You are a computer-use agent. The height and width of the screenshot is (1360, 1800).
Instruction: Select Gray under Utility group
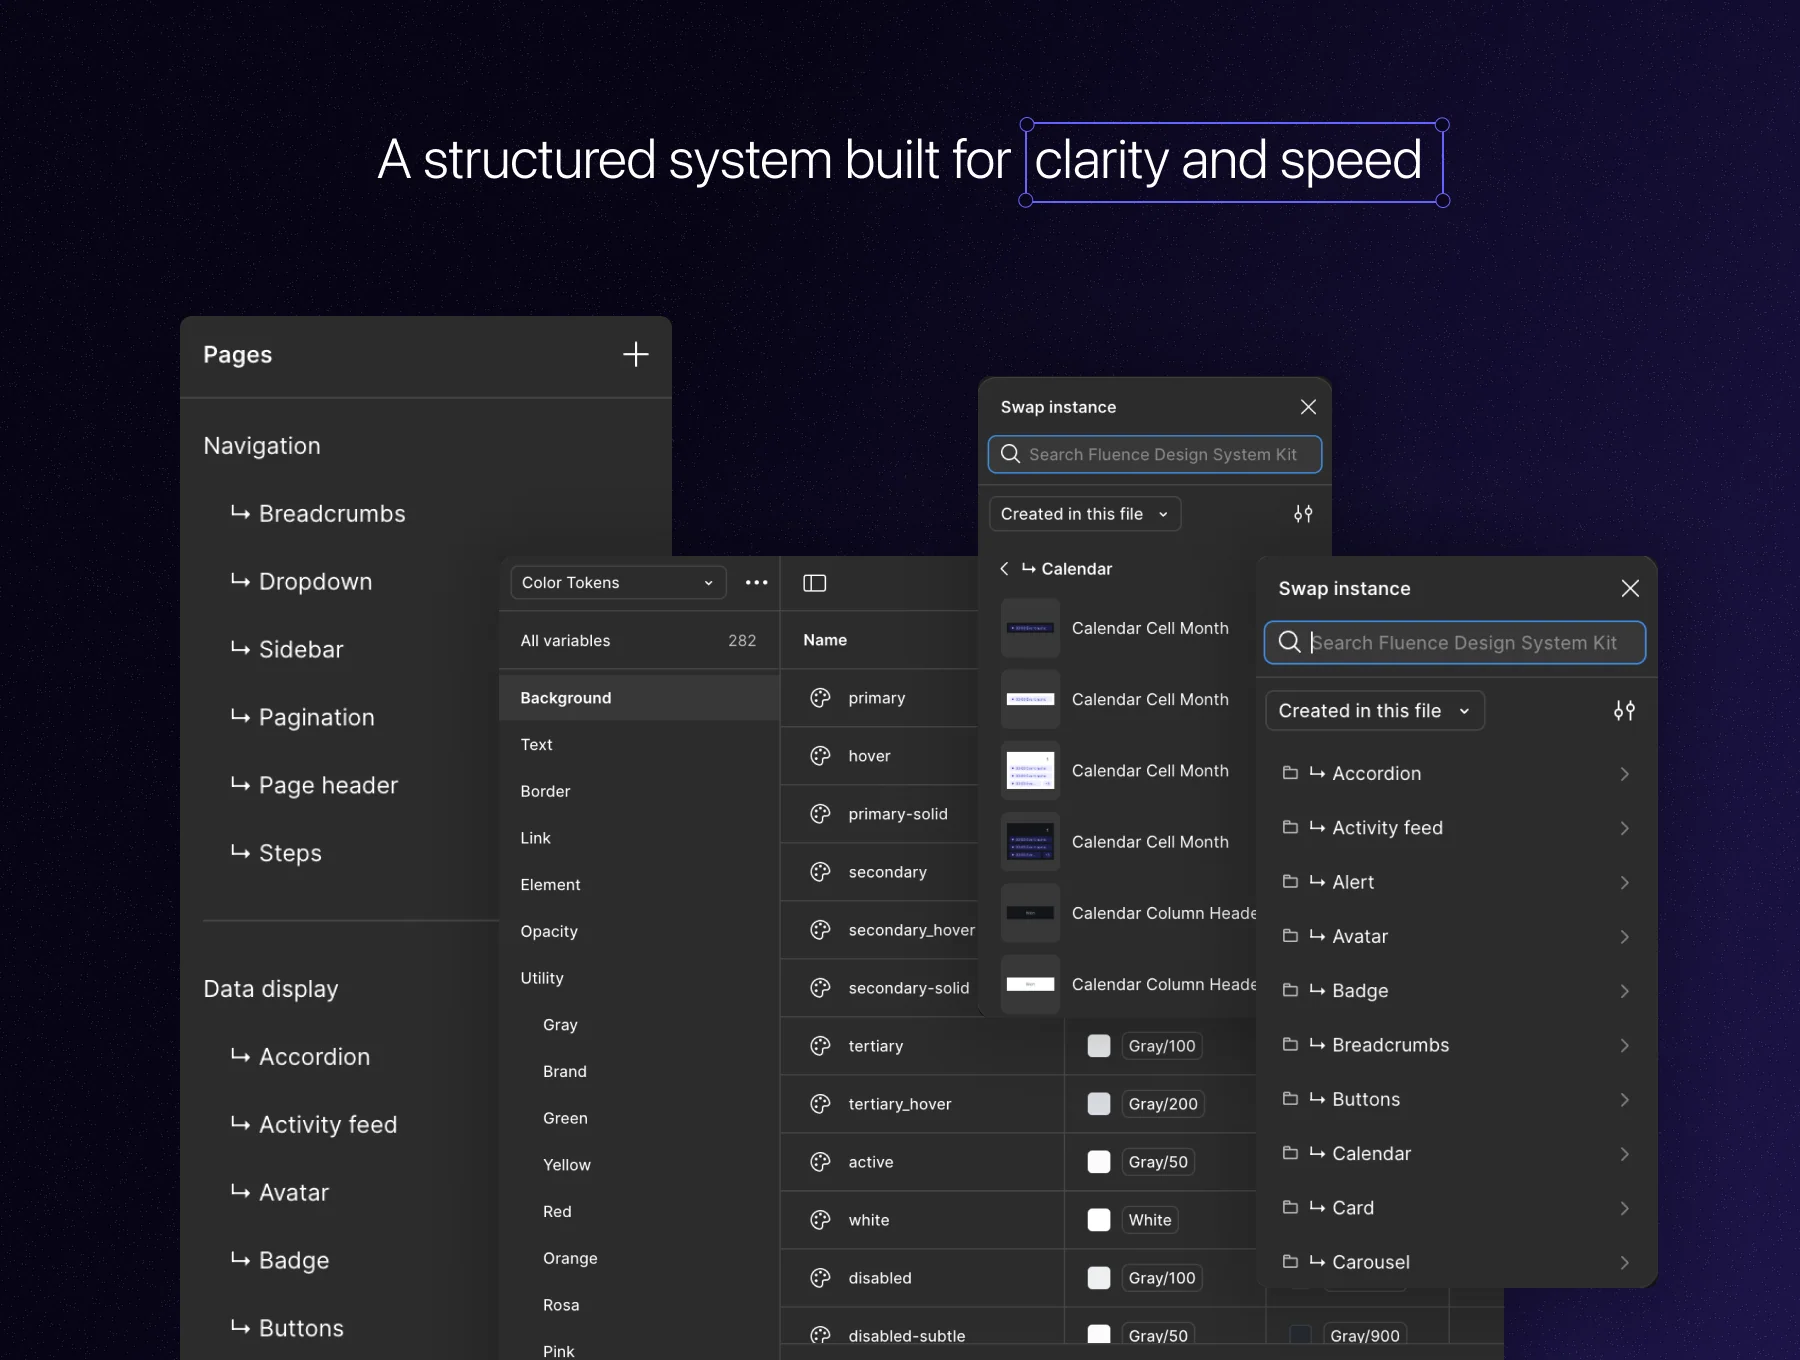pos(561,1025)
